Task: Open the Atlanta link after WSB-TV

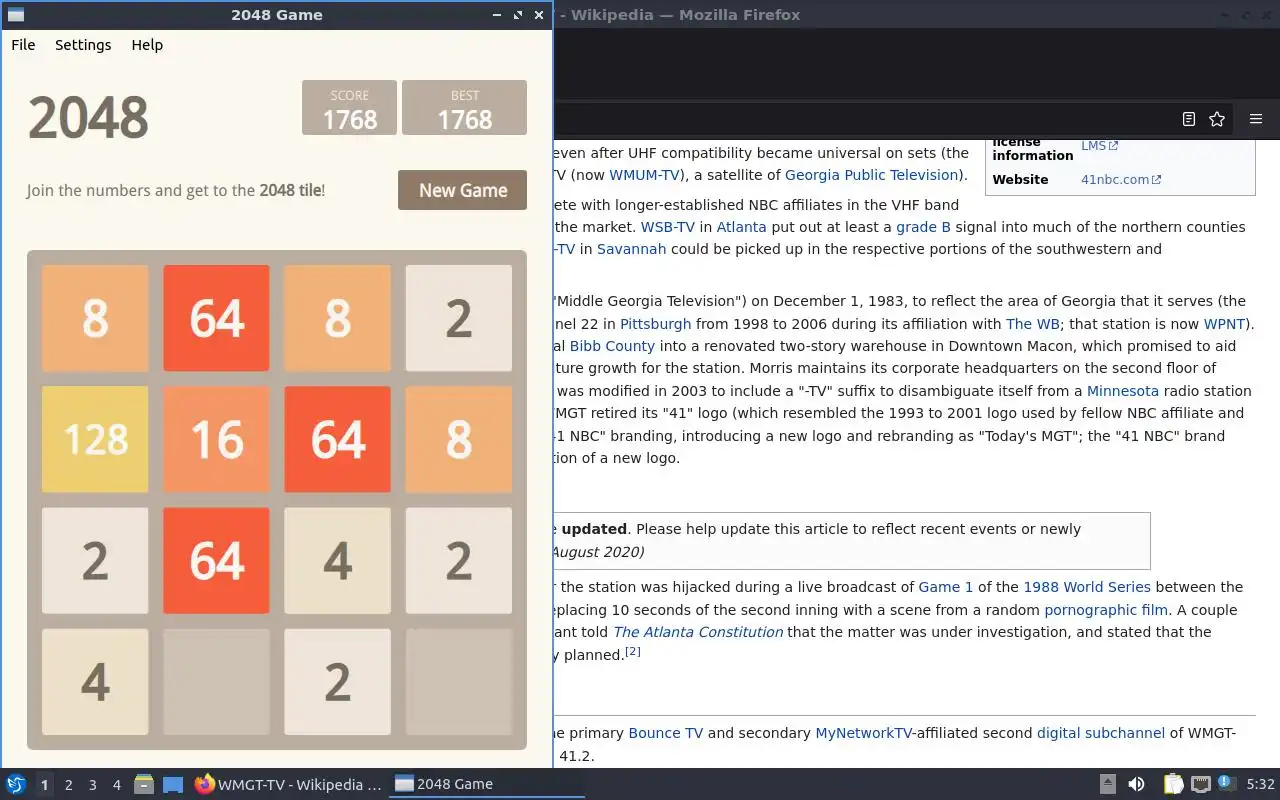Action: 741,227
